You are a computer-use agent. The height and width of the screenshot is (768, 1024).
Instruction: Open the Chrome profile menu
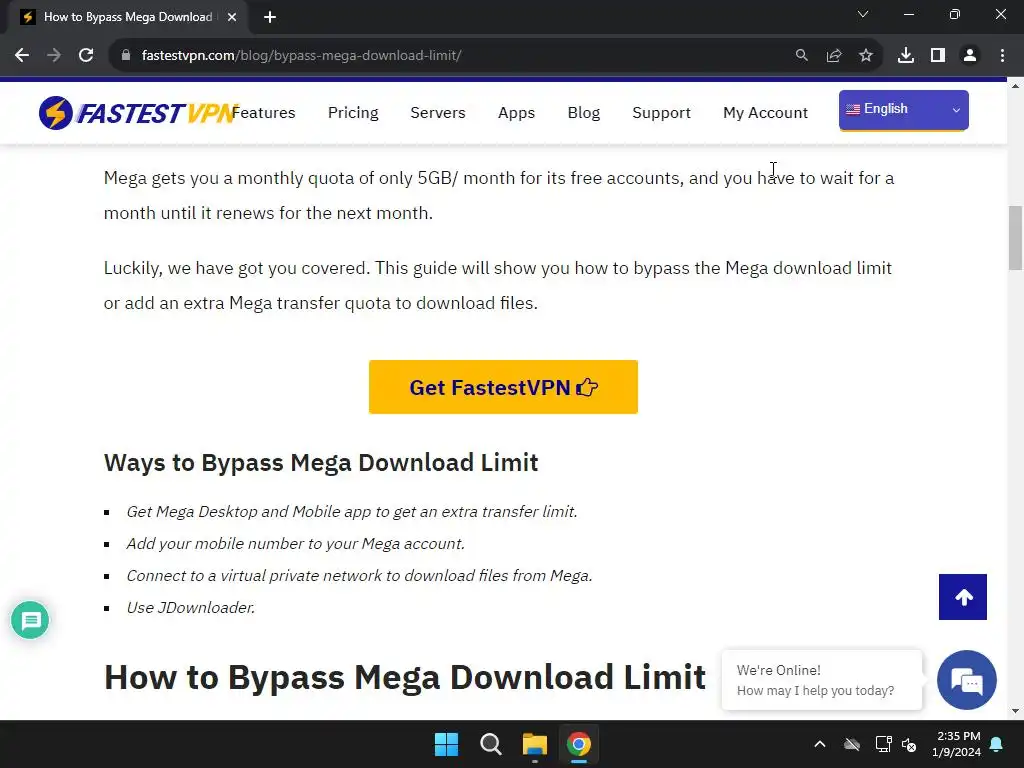click(970, 56)
